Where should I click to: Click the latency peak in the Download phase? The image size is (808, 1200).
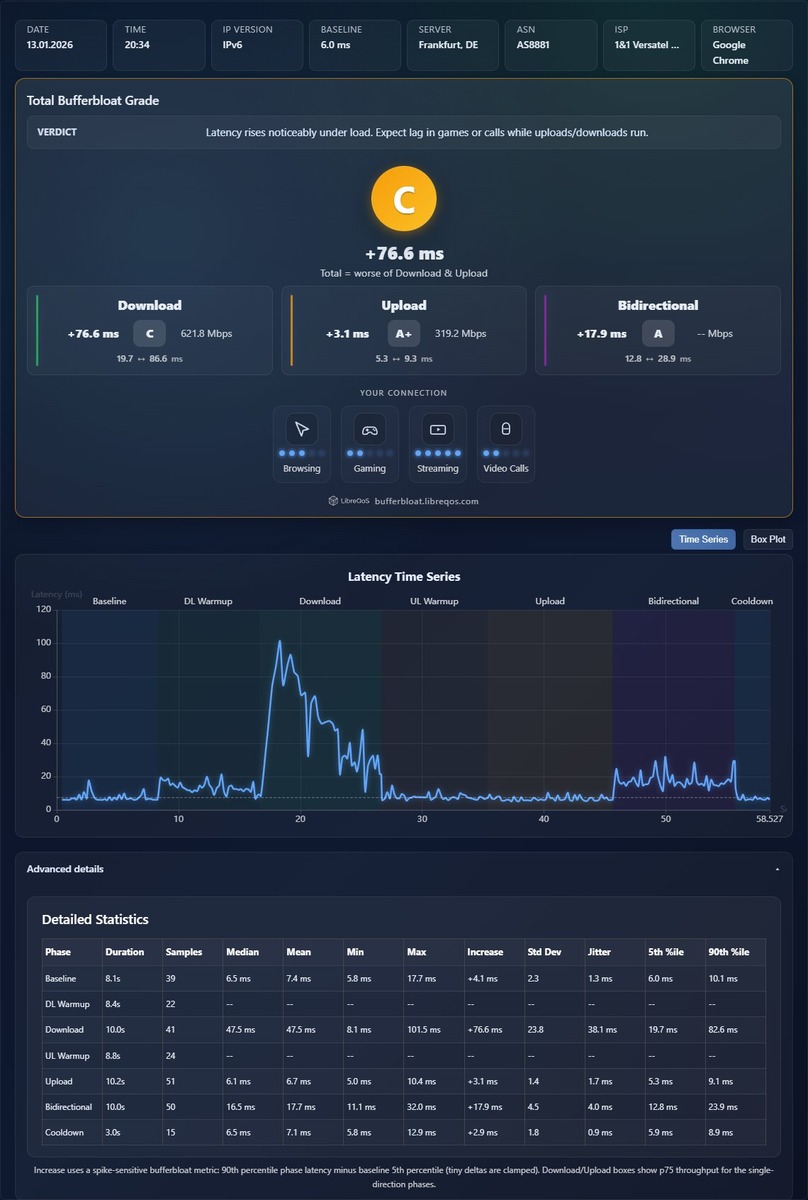click(x=279, y=641)
